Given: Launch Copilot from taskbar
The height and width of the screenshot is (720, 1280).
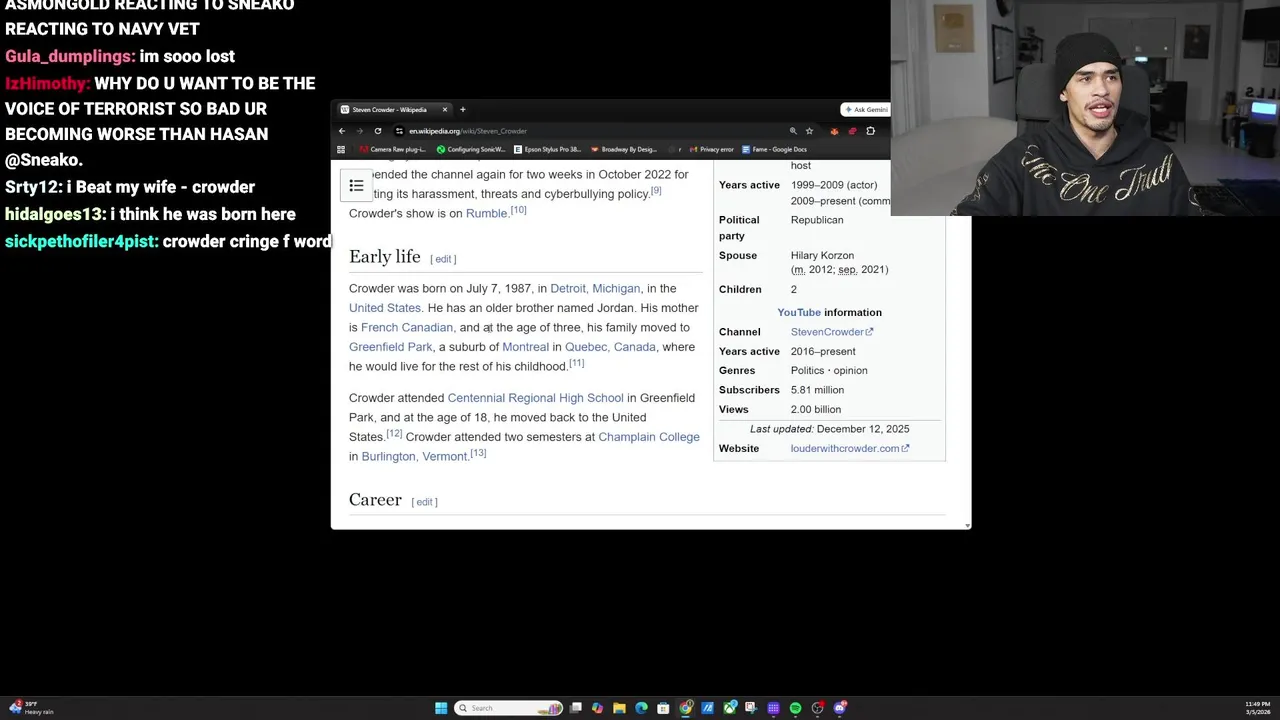Looking at the screenshot, I should click(x=597, y=708).
